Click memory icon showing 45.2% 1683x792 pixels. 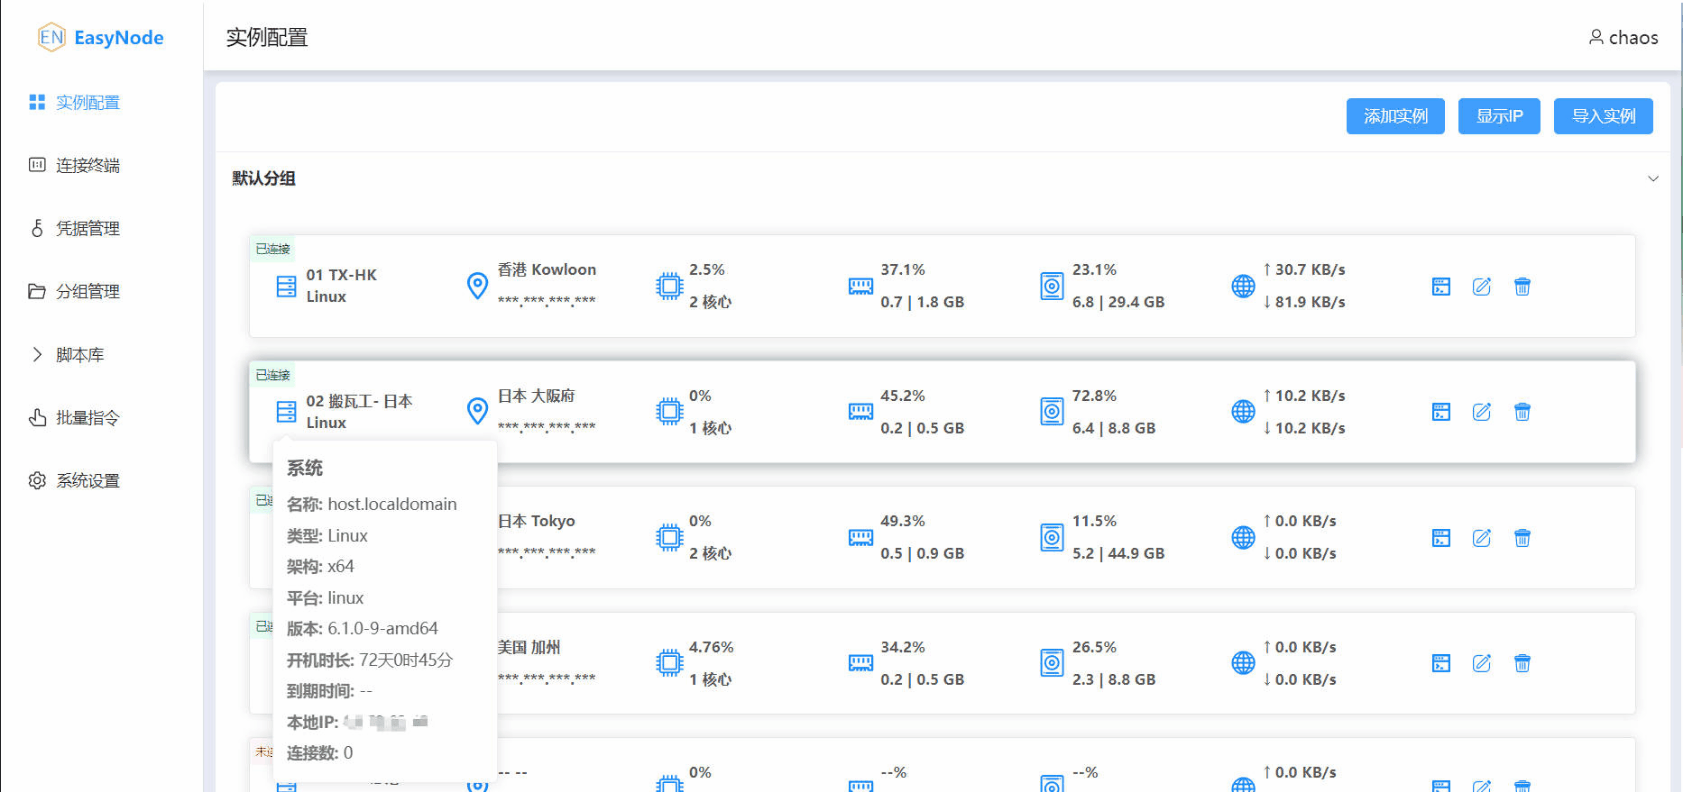pos(861,411)
